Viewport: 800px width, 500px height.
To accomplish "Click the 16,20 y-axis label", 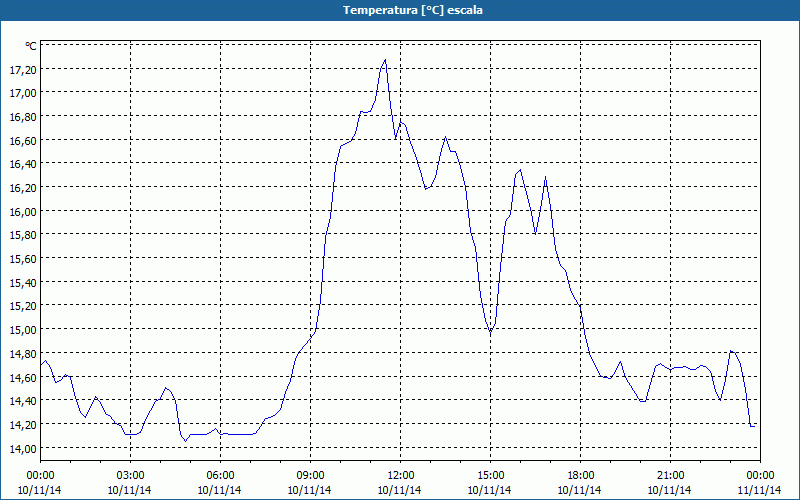I will click(x=23, y=188).
